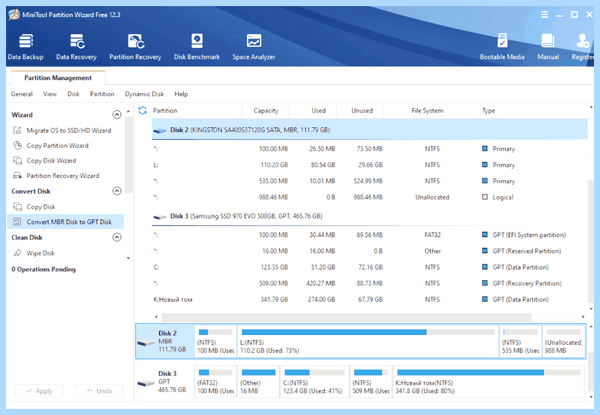Image resolution: width=600 pixels, height=415 pixels.
Task: Click the Logical type square for unallocated row
Action: pos(485,197)
